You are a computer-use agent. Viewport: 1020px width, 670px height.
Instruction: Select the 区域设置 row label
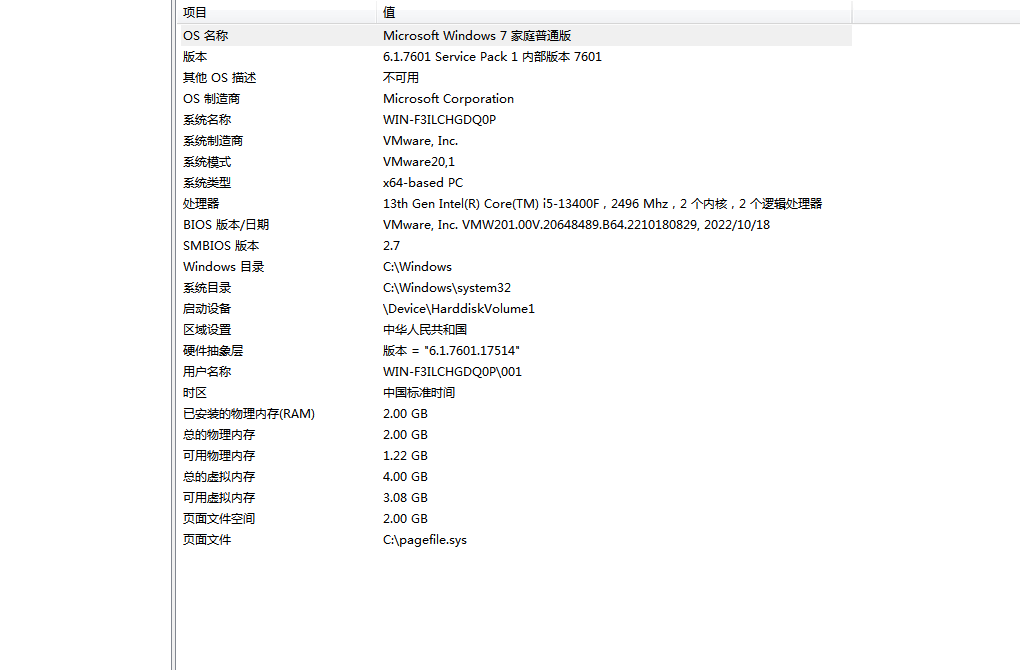tap(207, 330)
